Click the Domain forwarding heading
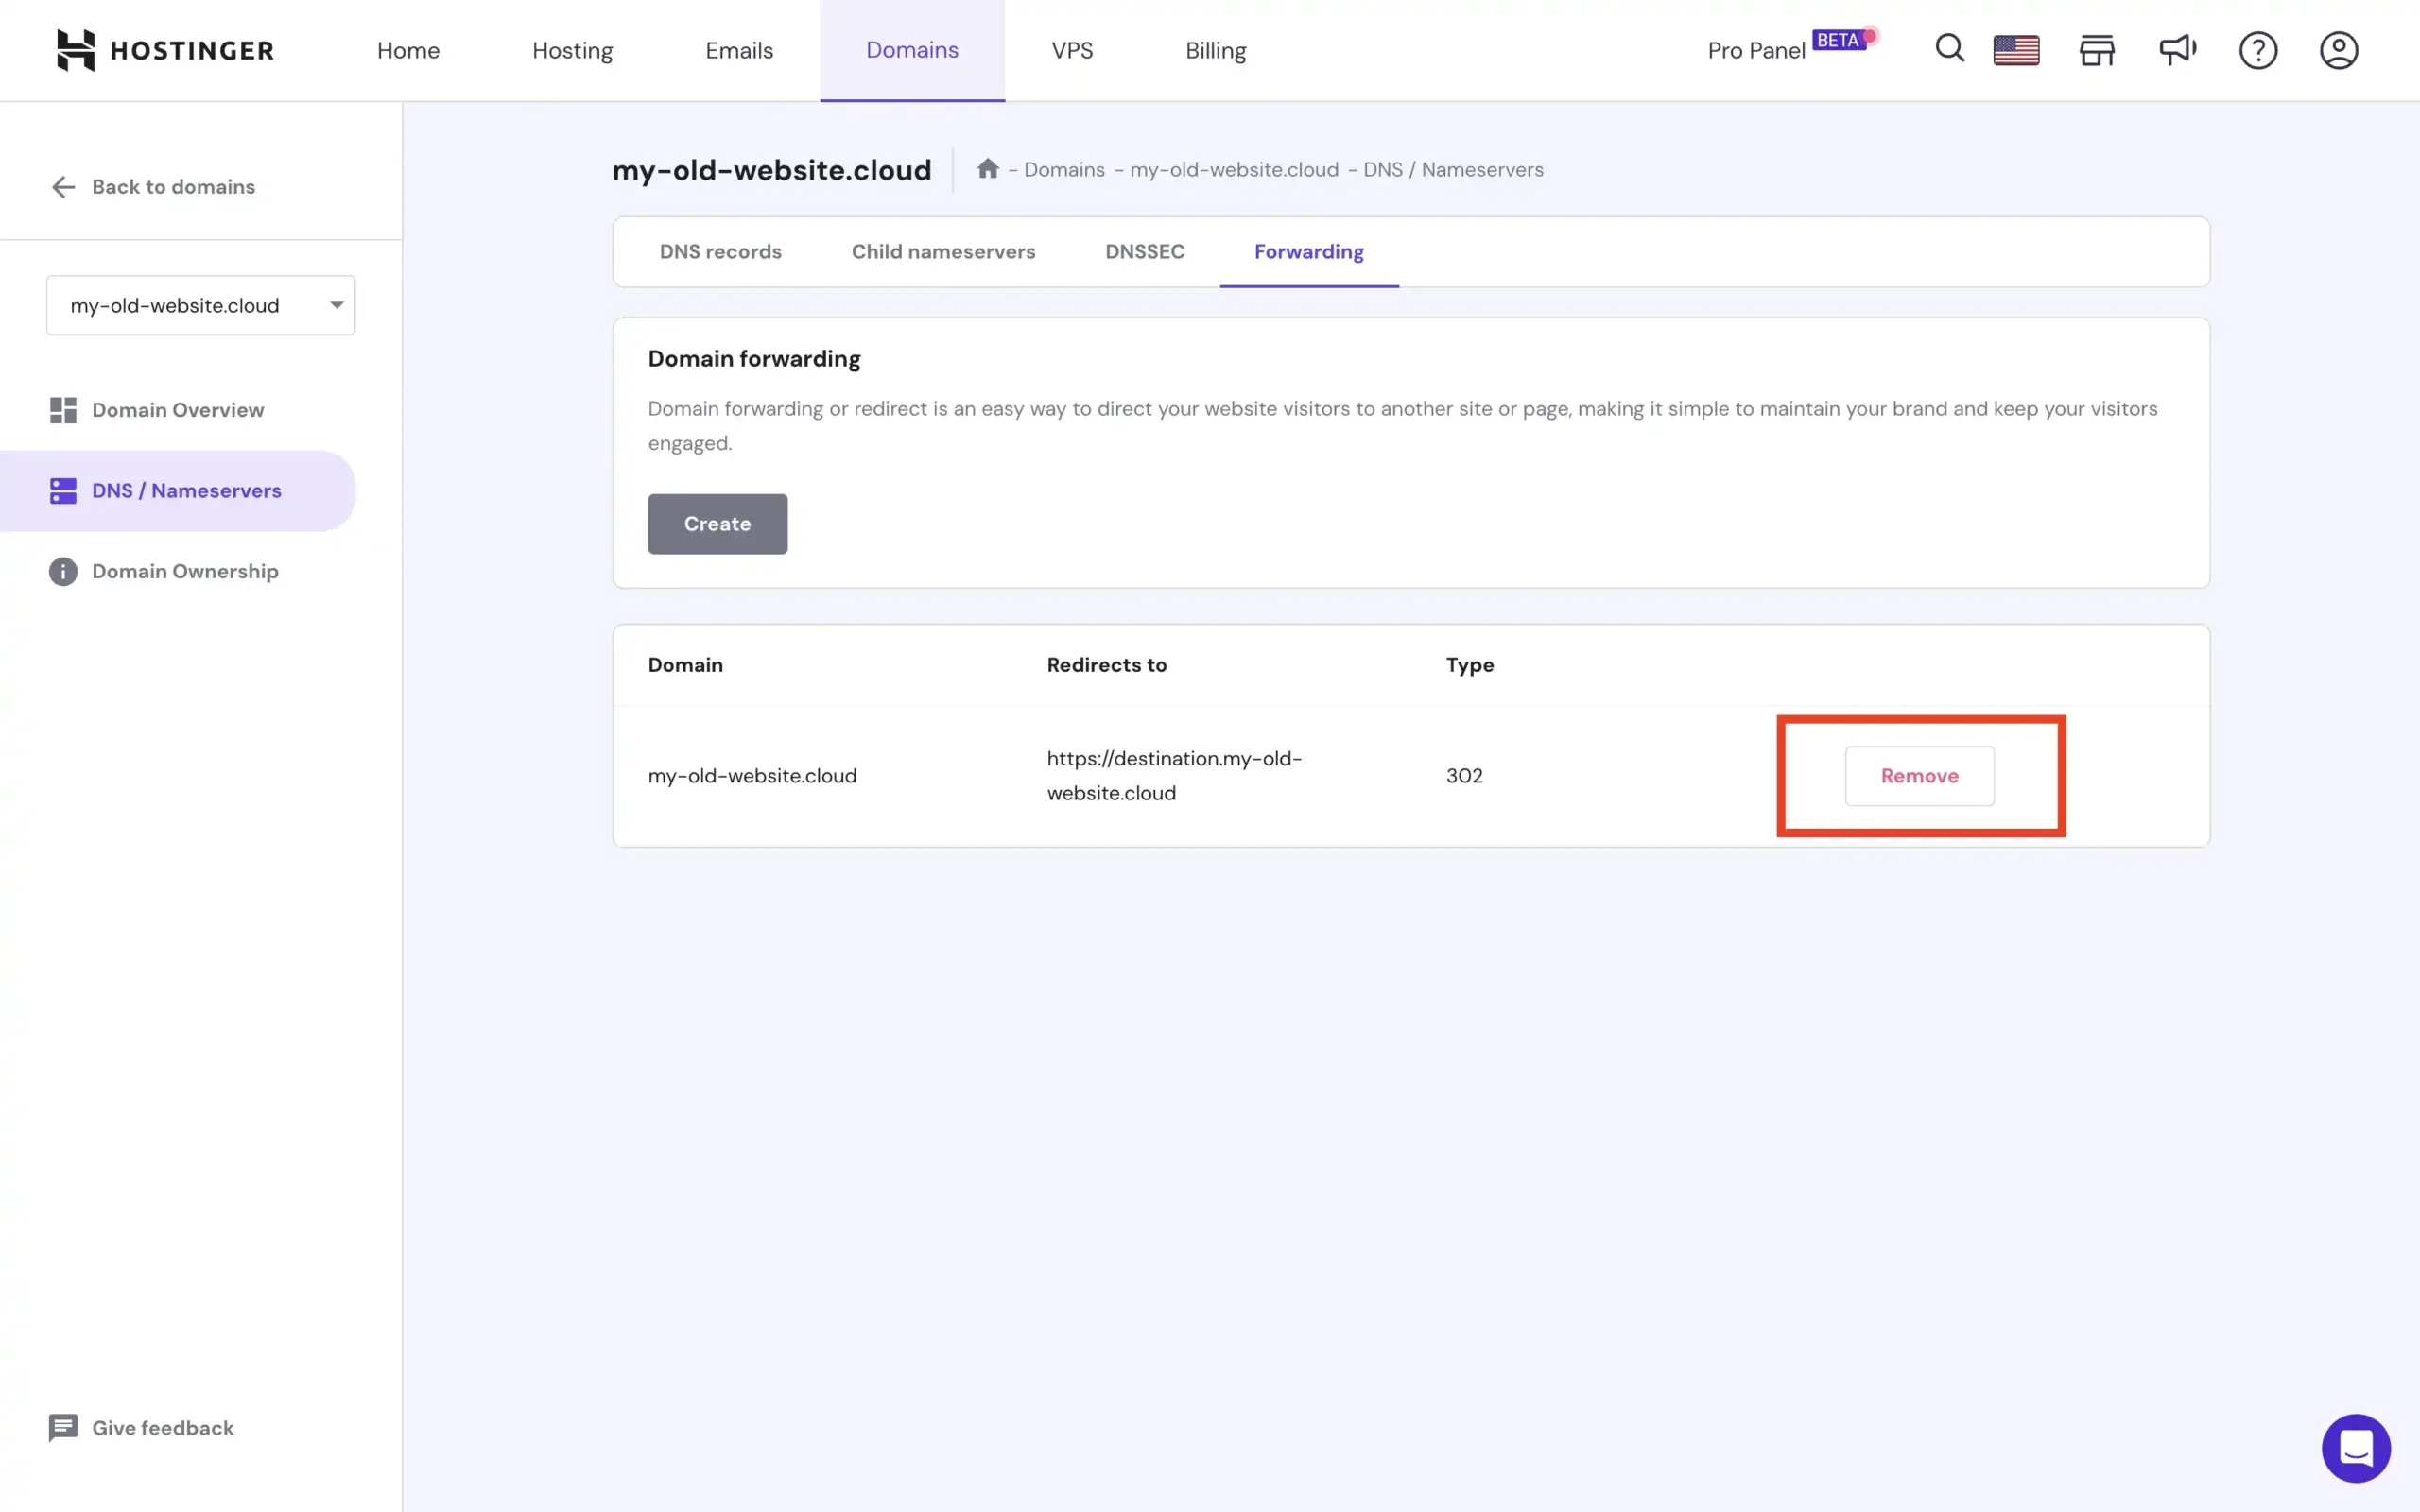 pos(754,359)
